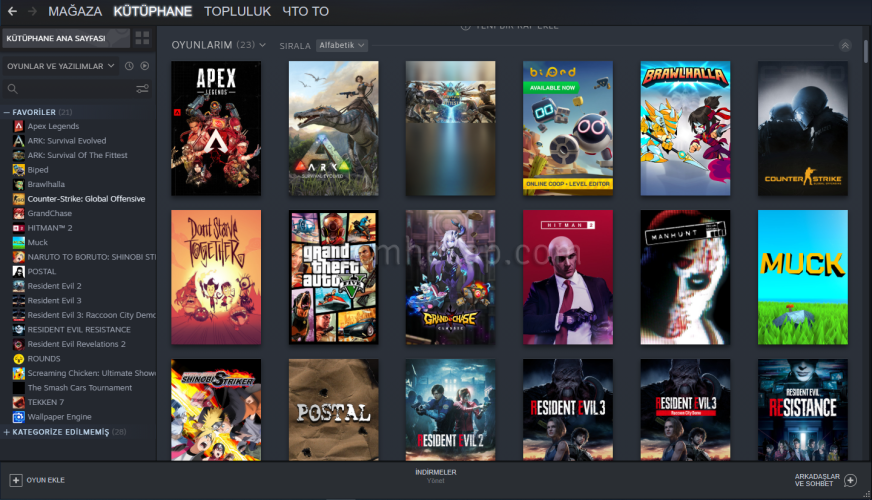Click the library search field

coord(70,89)
